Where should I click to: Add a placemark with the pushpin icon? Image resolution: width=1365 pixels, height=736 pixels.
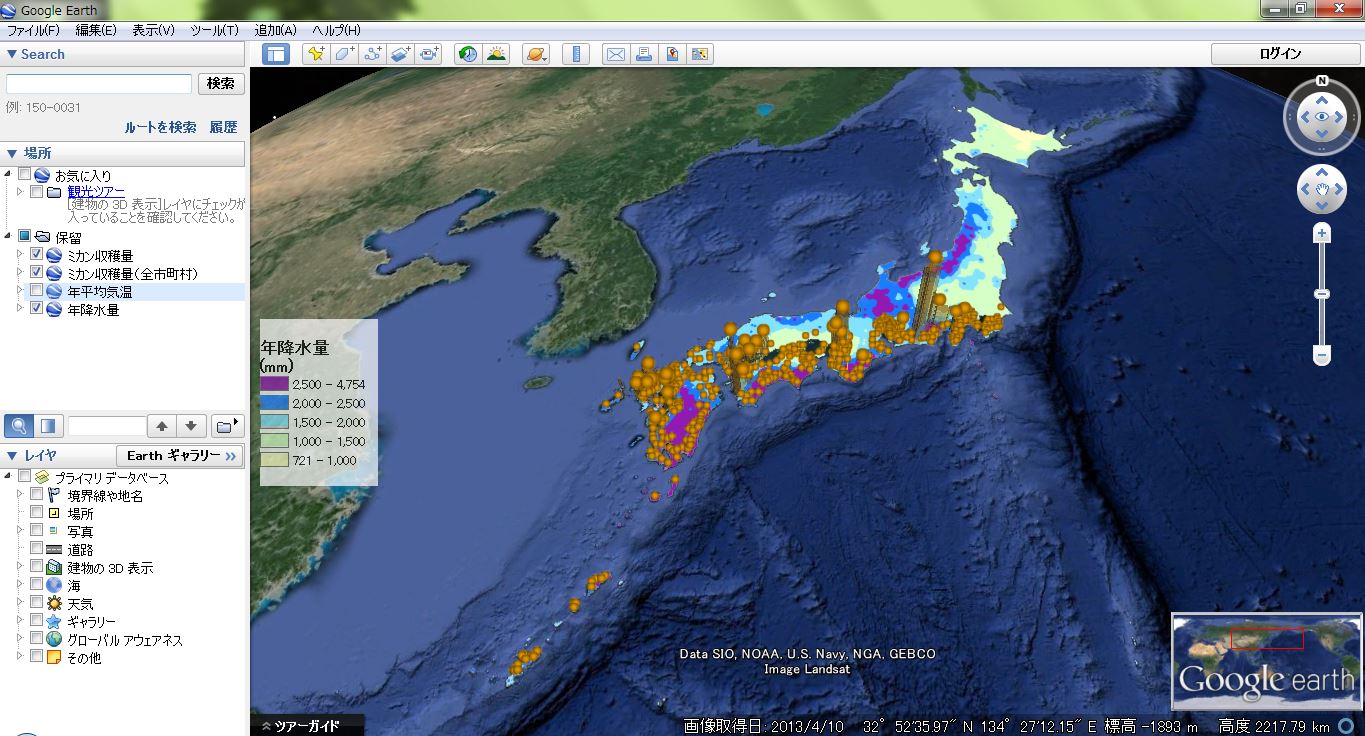click(x=316, y=54)
